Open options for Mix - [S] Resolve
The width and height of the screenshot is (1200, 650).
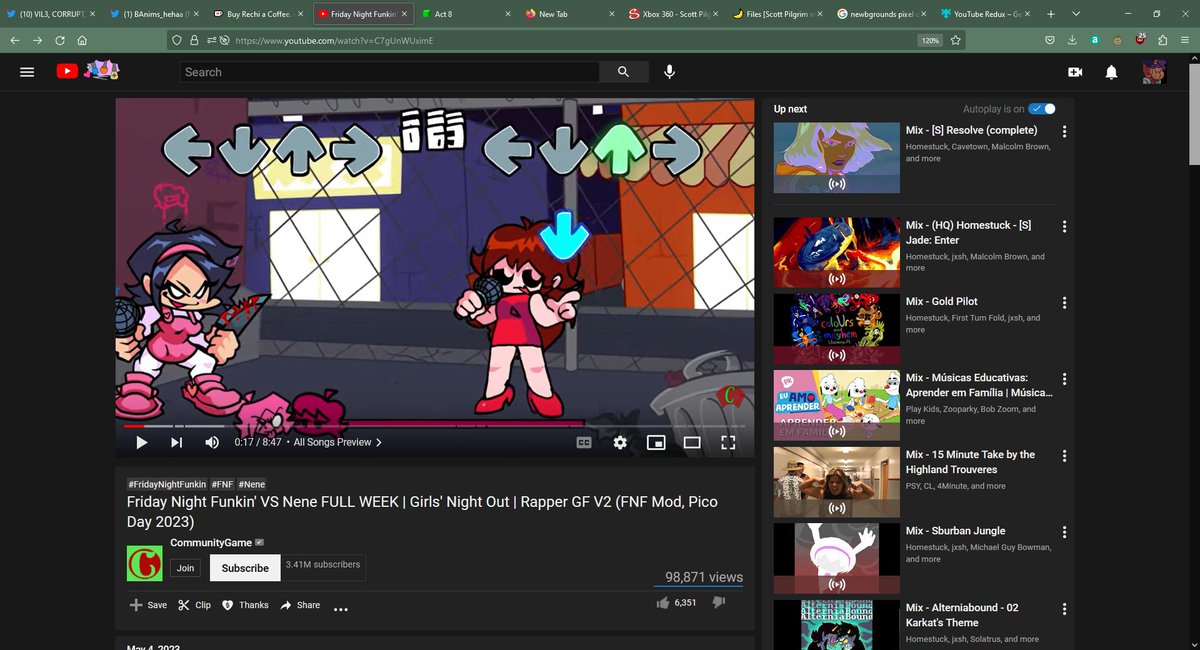pyautogui.click(x=1065, y=132)
